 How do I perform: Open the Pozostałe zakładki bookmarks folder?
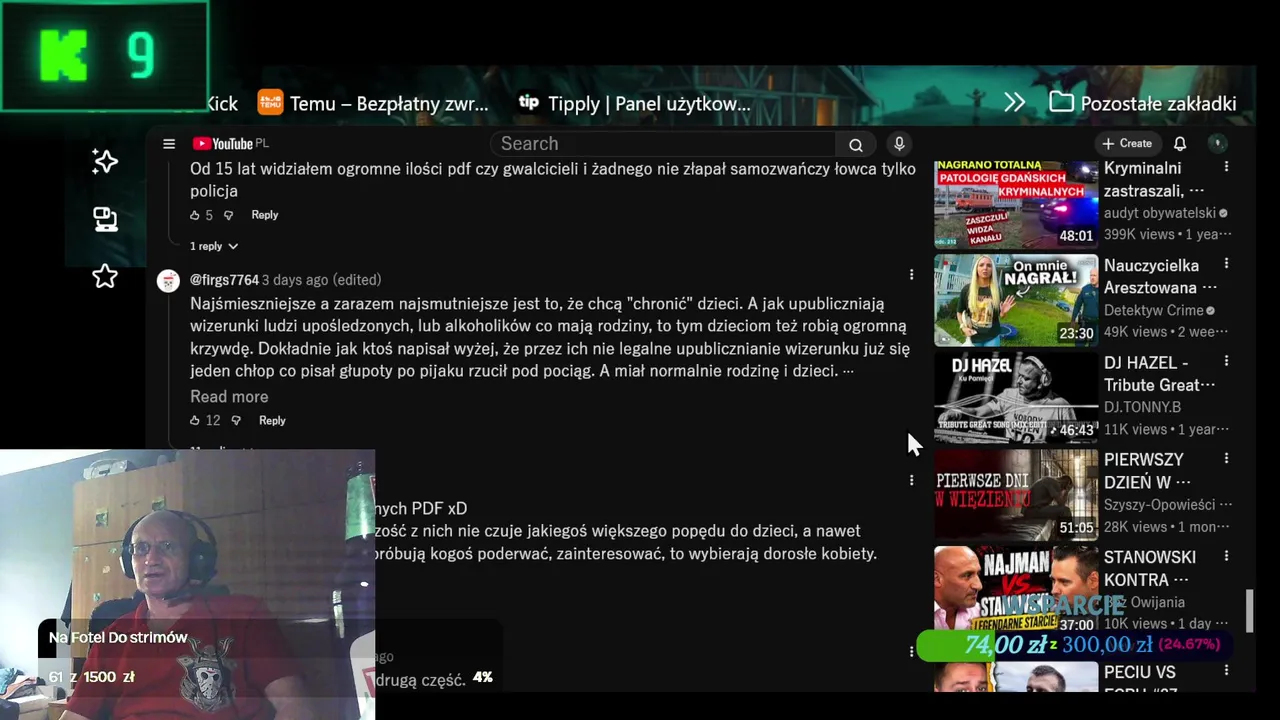pos(1142,103)
